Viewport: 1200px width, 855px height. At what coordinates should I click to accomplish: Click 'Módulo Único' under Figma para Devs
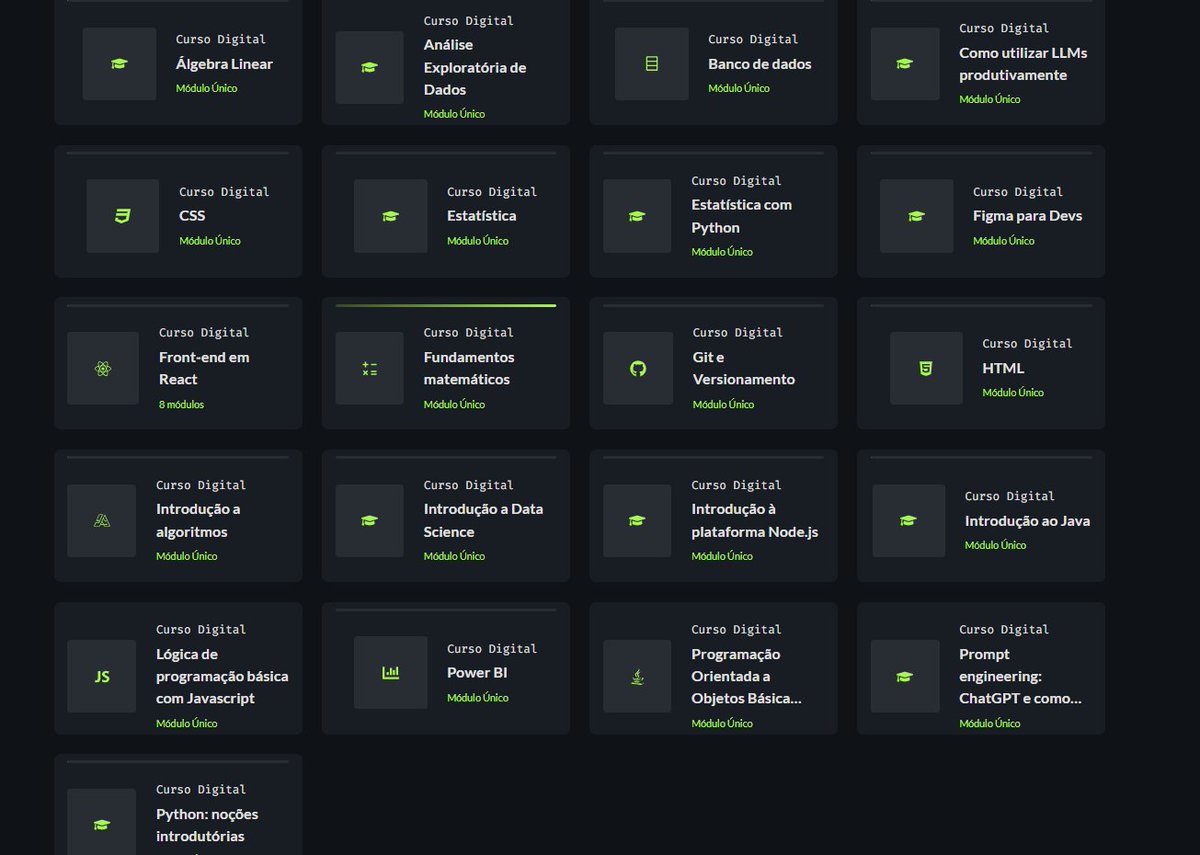pyautogui.click(x=1004, y=241)
